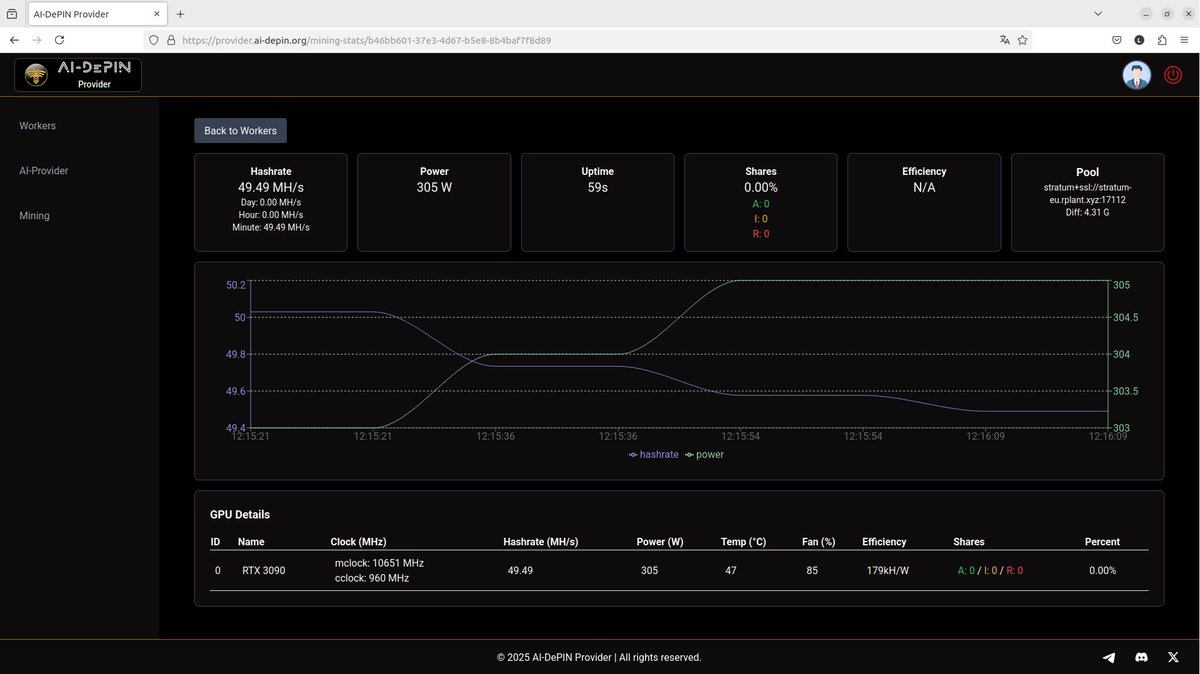Viewport: 1200px width, 674px height.
Task: Reload the current browser page
Action: [x=59, y=40]
